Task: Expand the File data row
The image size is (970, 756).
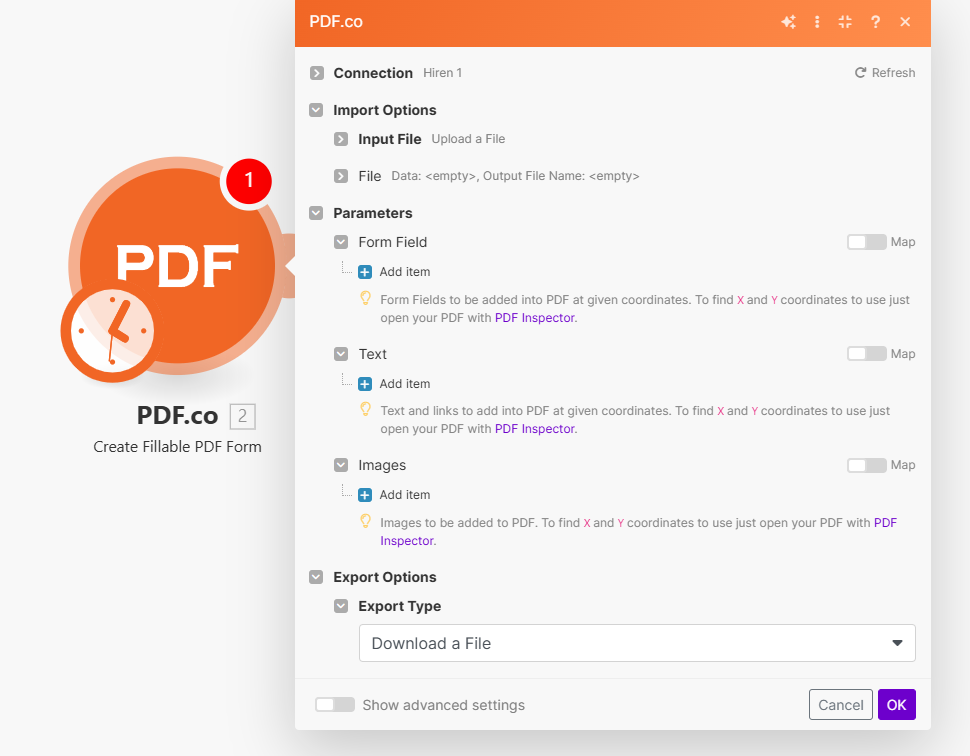Action: (341, 176)
